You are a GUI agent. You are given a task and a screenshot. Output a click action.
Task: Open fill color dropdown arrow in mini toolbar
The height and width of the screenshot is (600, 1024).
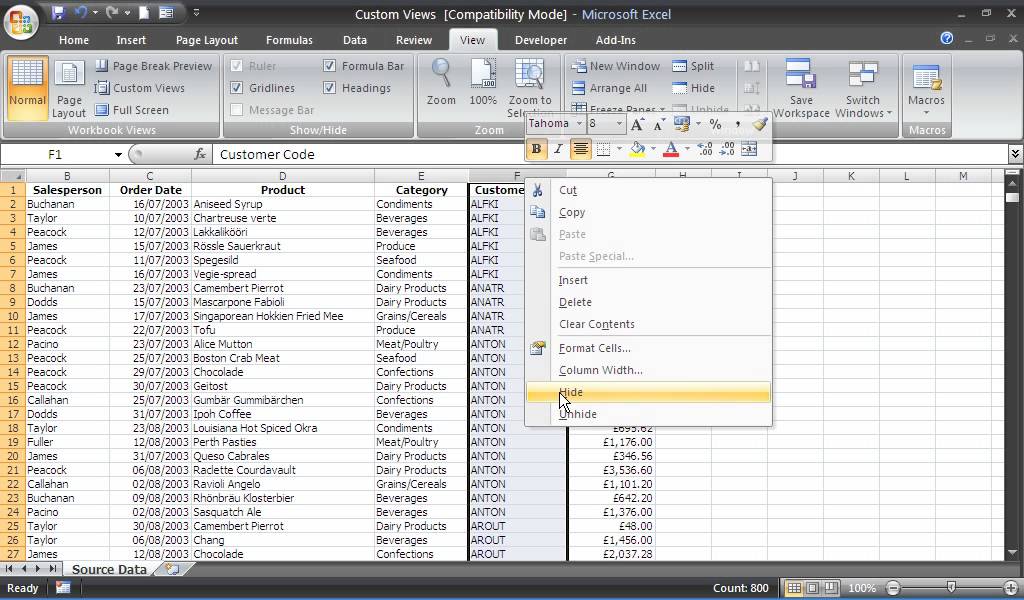point(653,149)
